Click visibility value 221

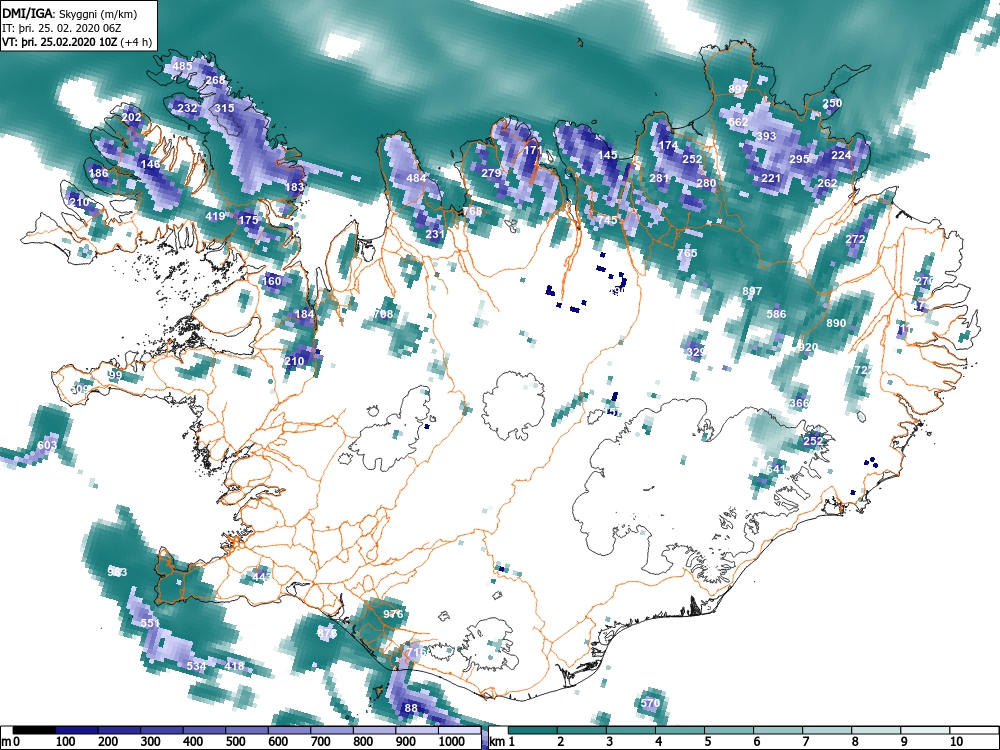(771, 178)
